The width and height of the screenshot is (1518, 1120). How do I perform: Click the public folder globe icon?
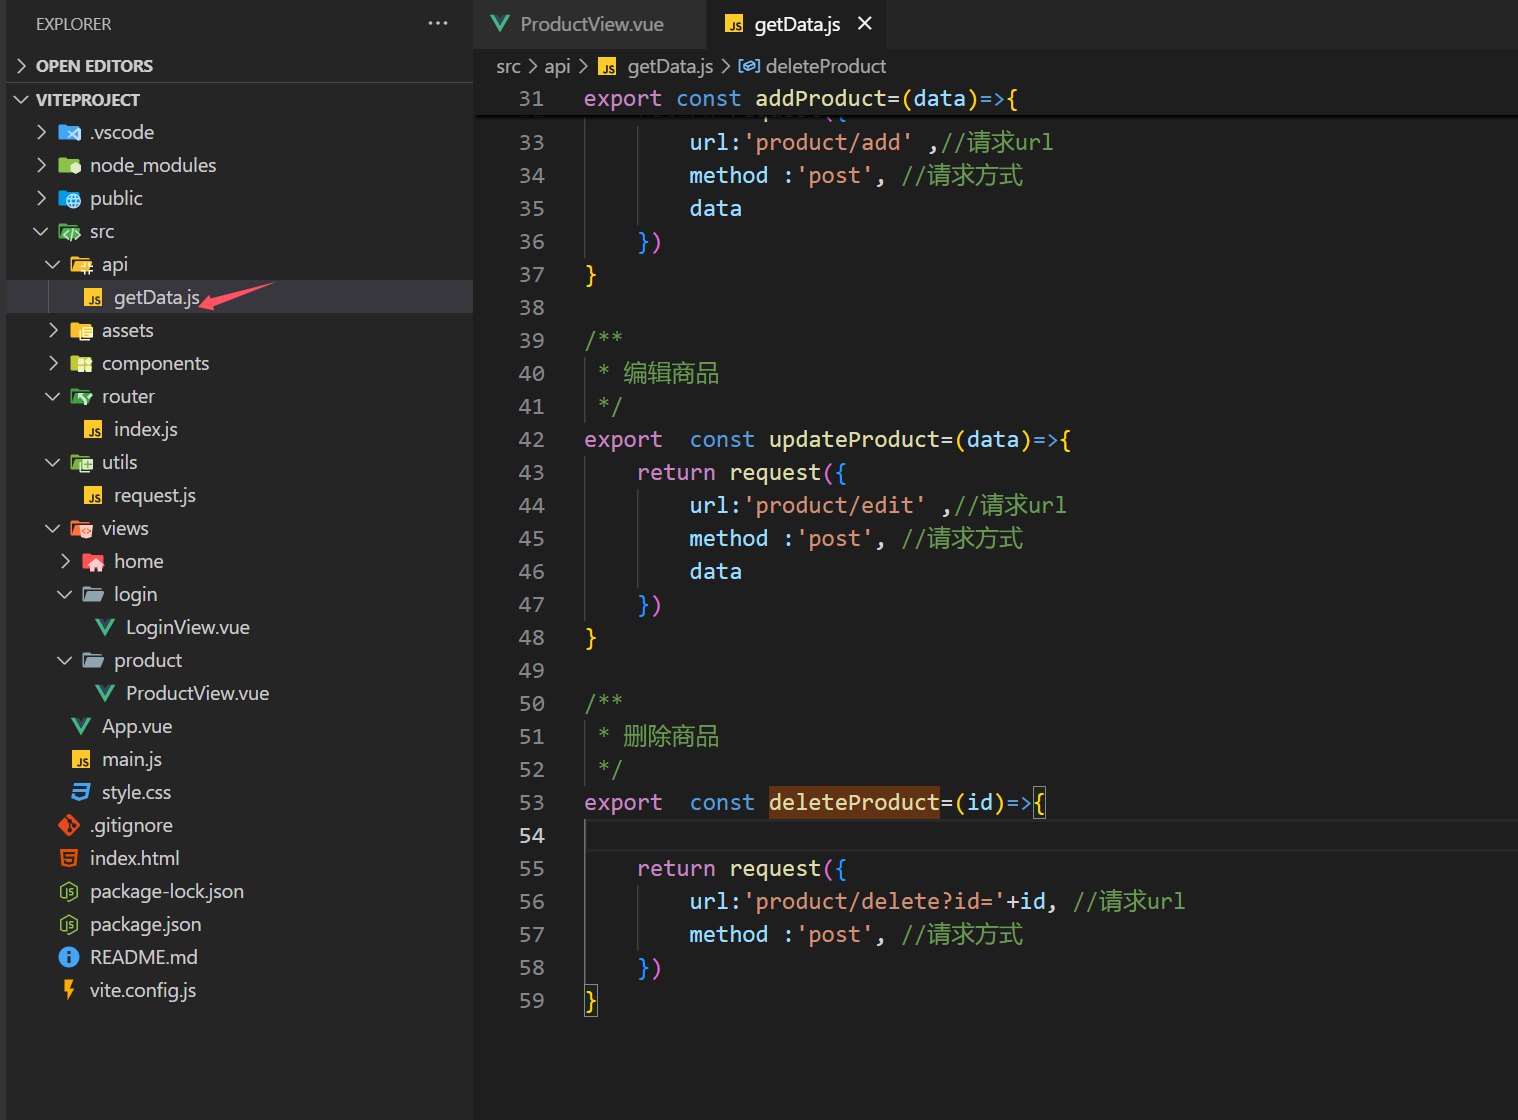pos(69,199)
